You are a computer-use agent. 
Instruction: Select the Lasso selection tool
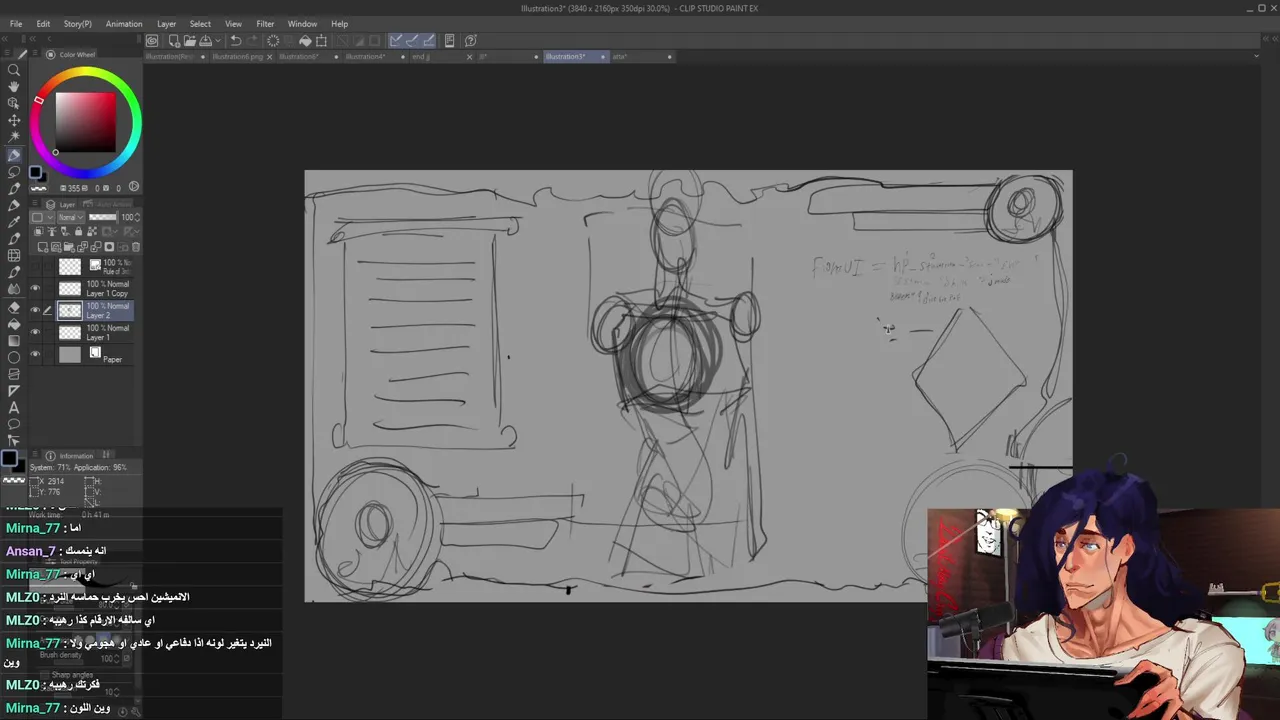[14, 172]
